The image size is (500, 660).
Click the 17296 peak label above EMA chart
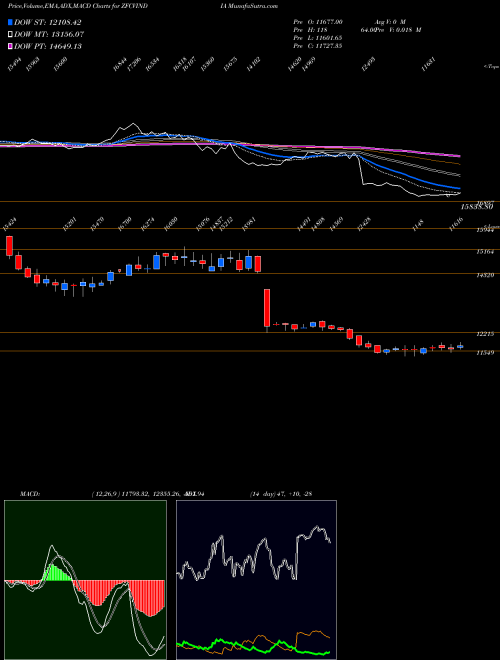[x=136, y=64]
